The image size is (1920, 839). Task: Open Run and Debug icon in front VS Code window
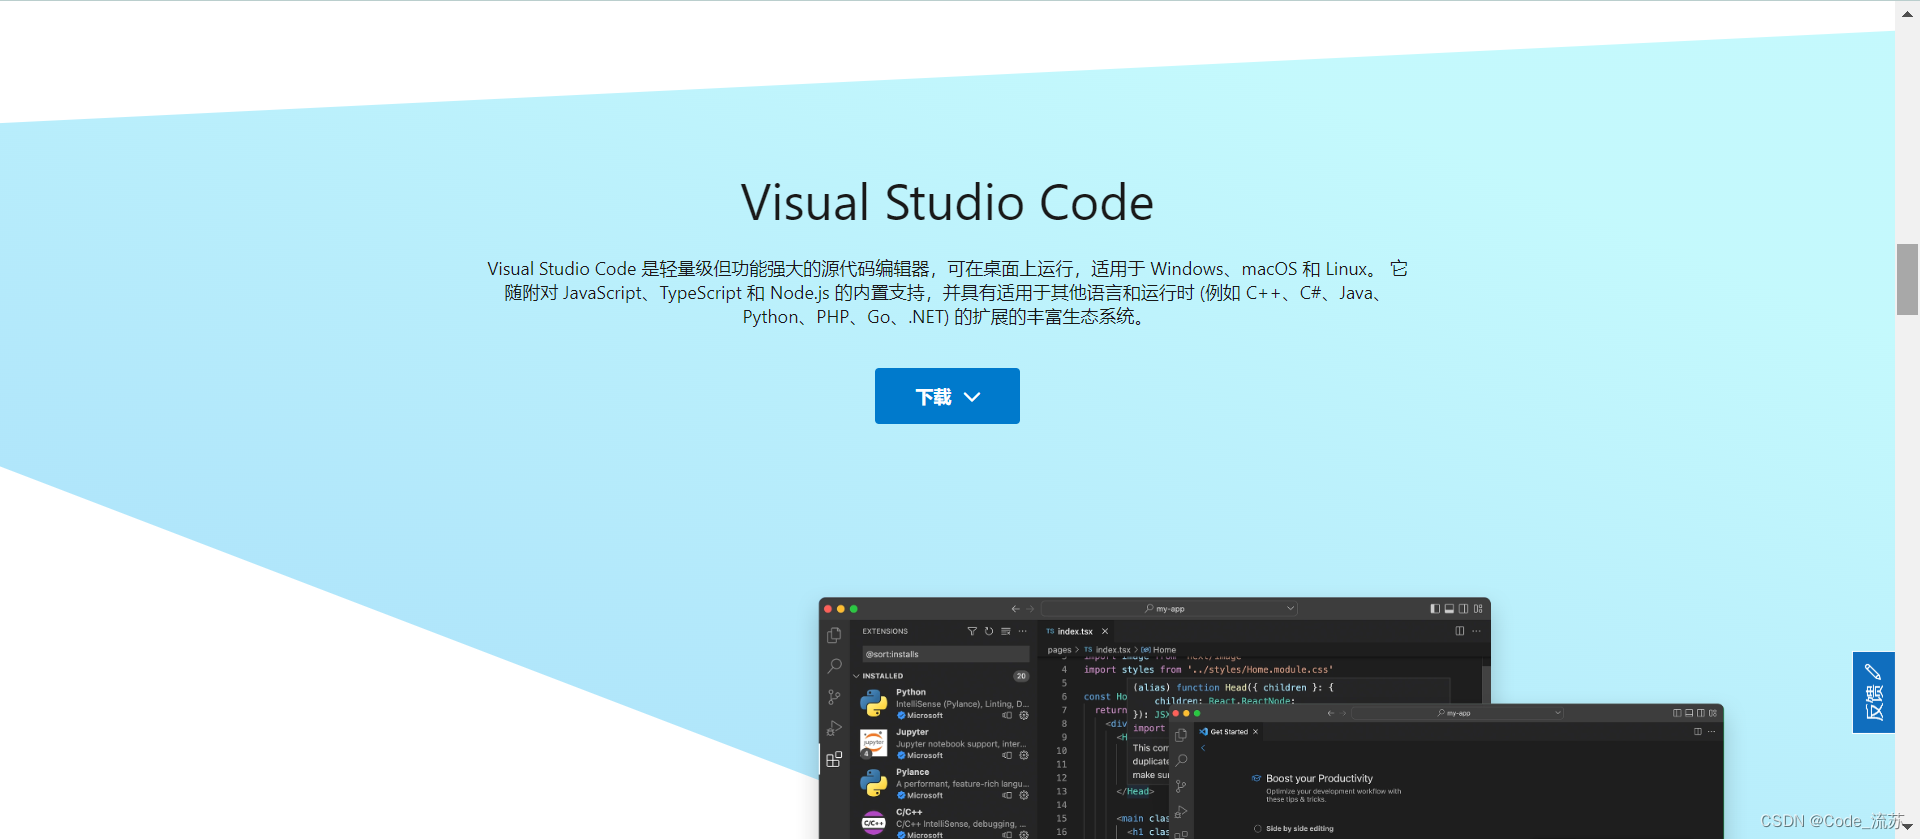point(1181,812)
